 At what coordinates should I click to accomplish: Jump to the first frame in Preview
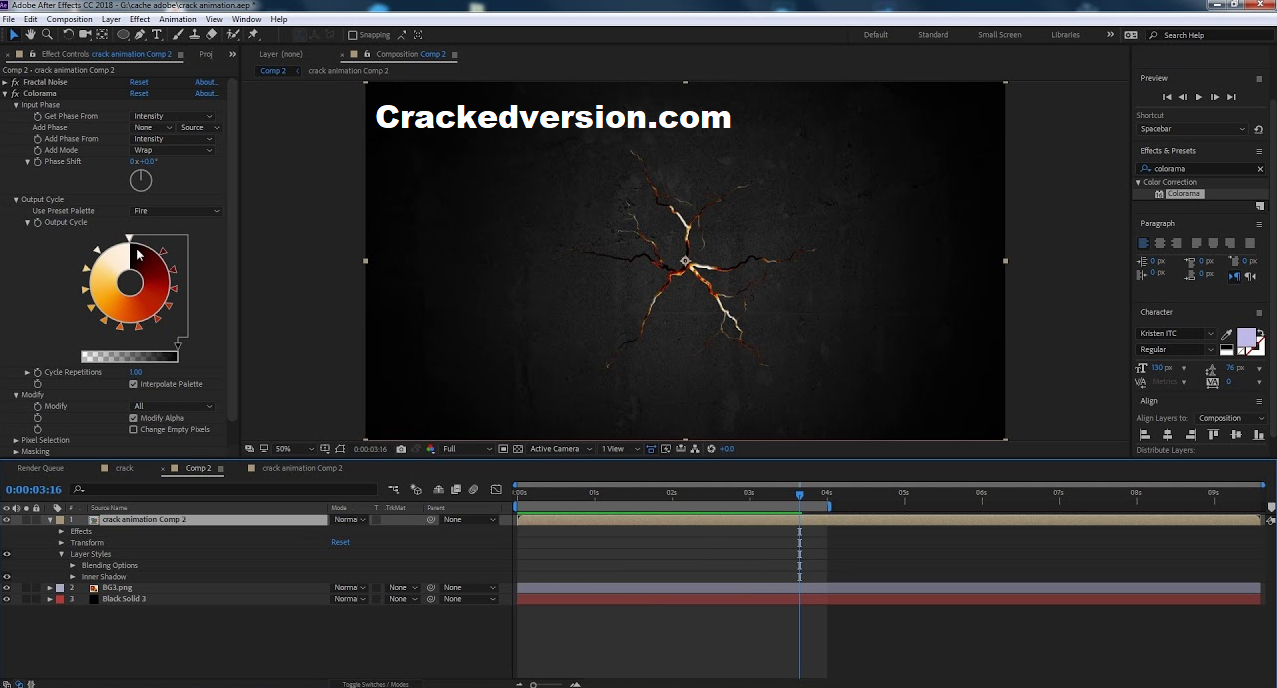[x=1167, y=97]
